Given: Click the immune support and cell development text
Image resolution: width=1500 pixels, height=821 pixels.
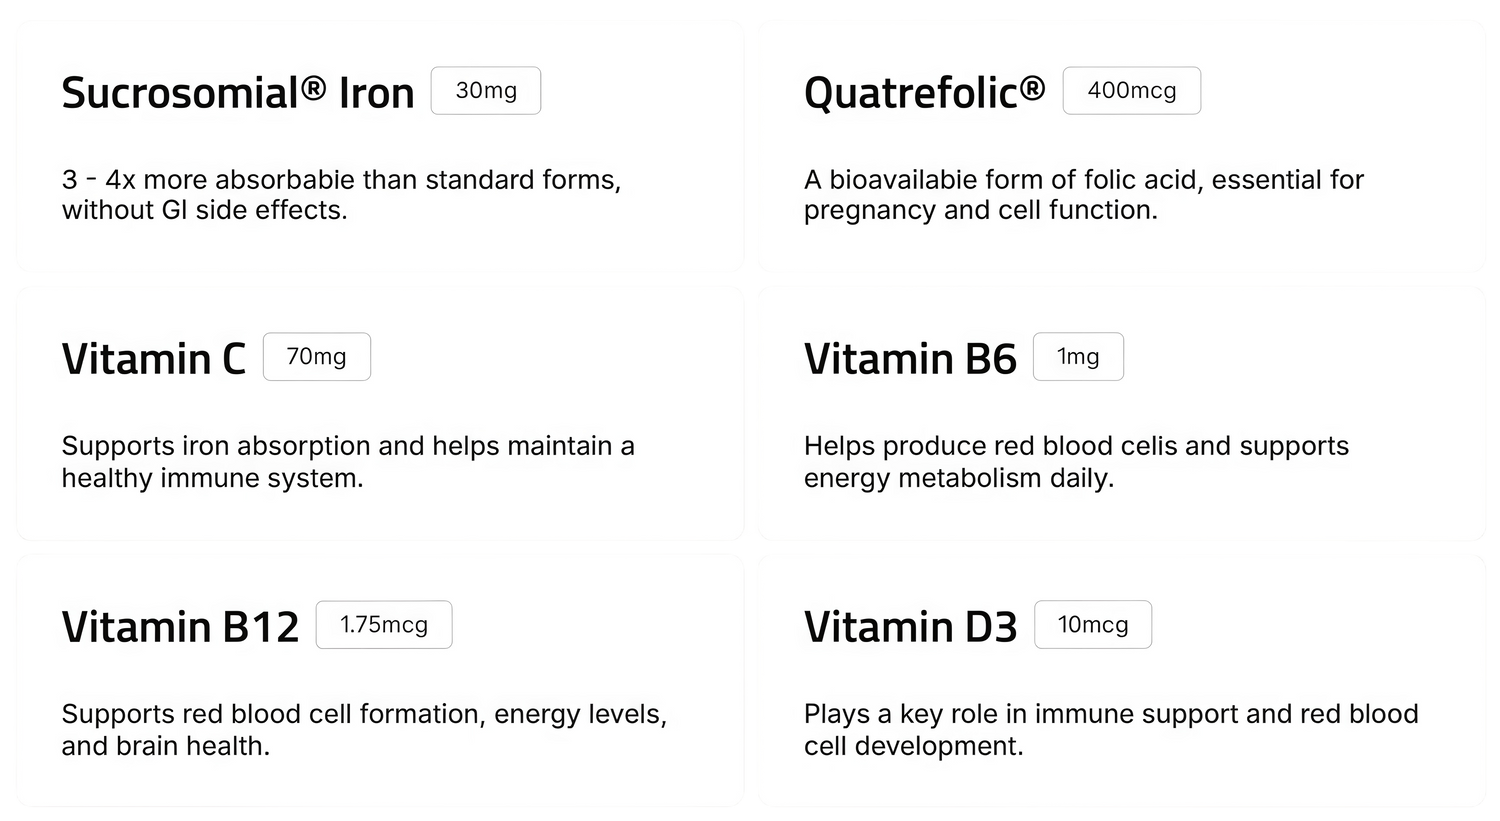Looking at the screenshot, I should pos(1110,729).
